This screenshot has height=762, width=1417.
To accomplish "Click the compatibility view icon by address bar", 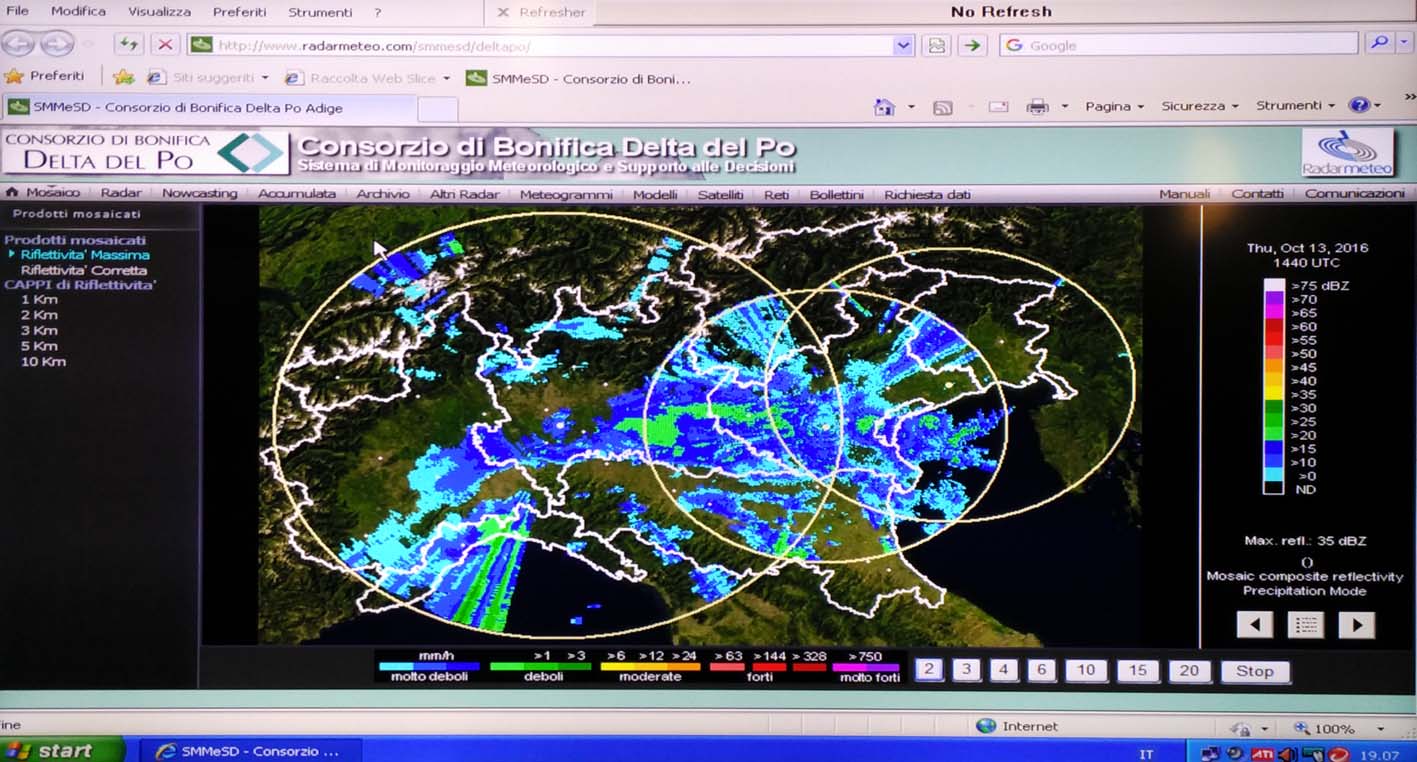I will coord(937,45).
